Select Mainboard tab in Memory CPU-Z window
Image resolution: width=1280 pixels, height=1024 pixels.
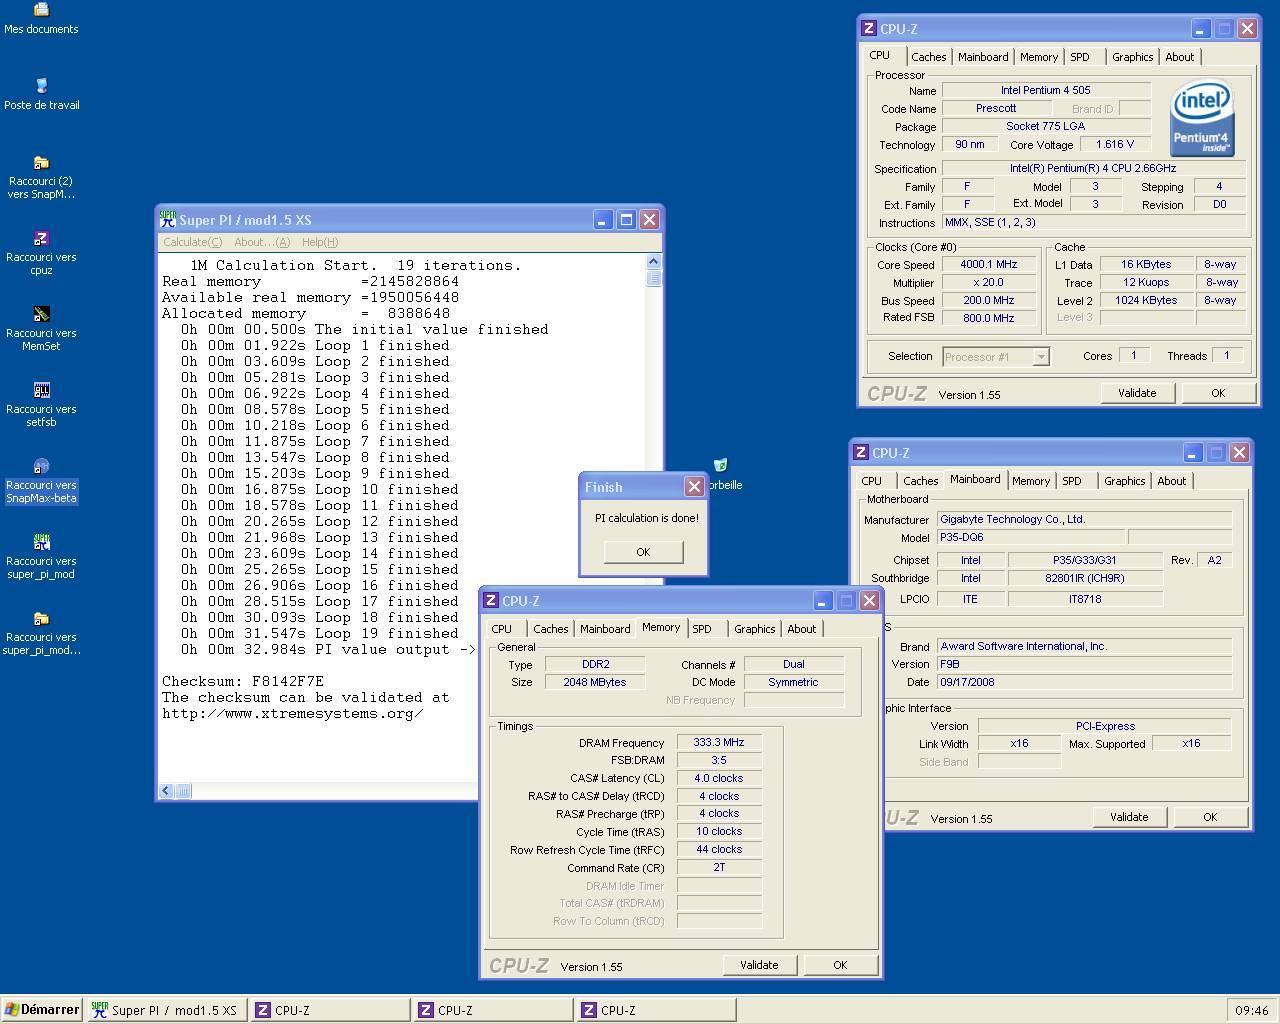pos(605,629)
